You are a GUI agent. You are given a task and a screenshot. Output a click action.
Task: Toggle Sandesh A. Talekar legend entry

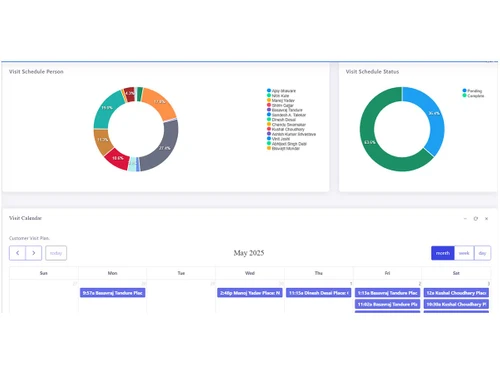click(x=286, y=115)
